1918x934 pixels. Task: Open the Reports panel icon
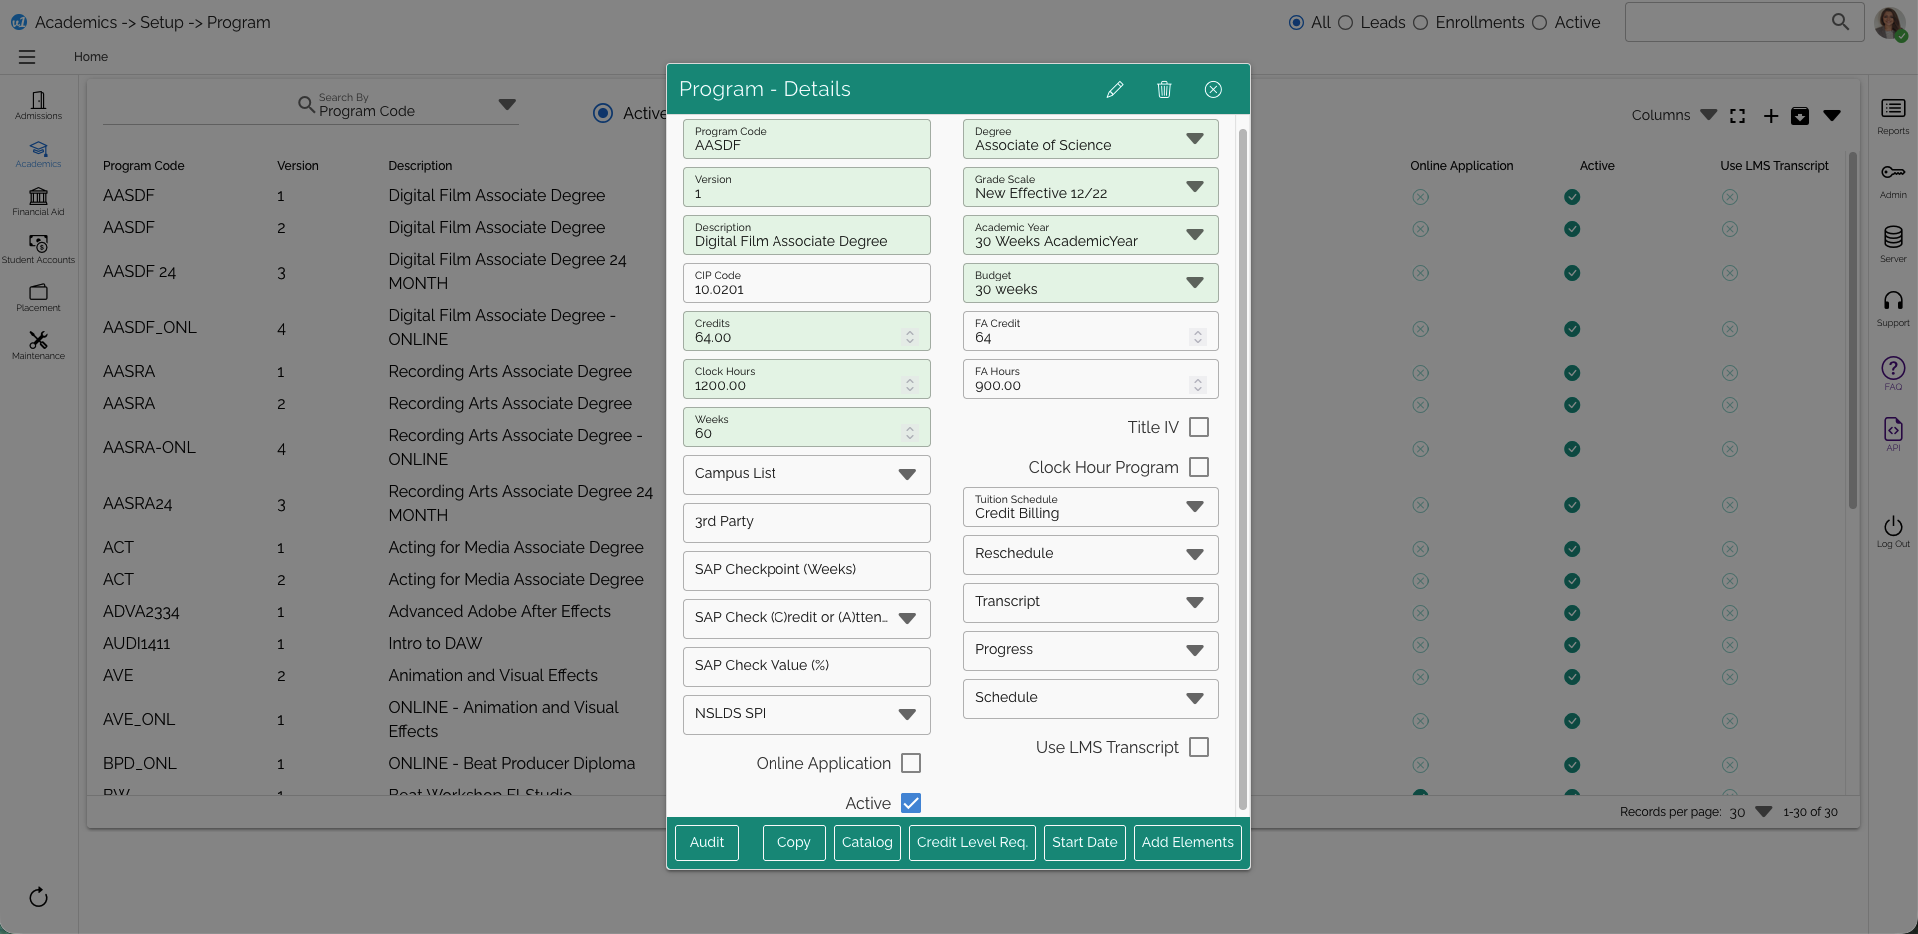(1892, 114)
